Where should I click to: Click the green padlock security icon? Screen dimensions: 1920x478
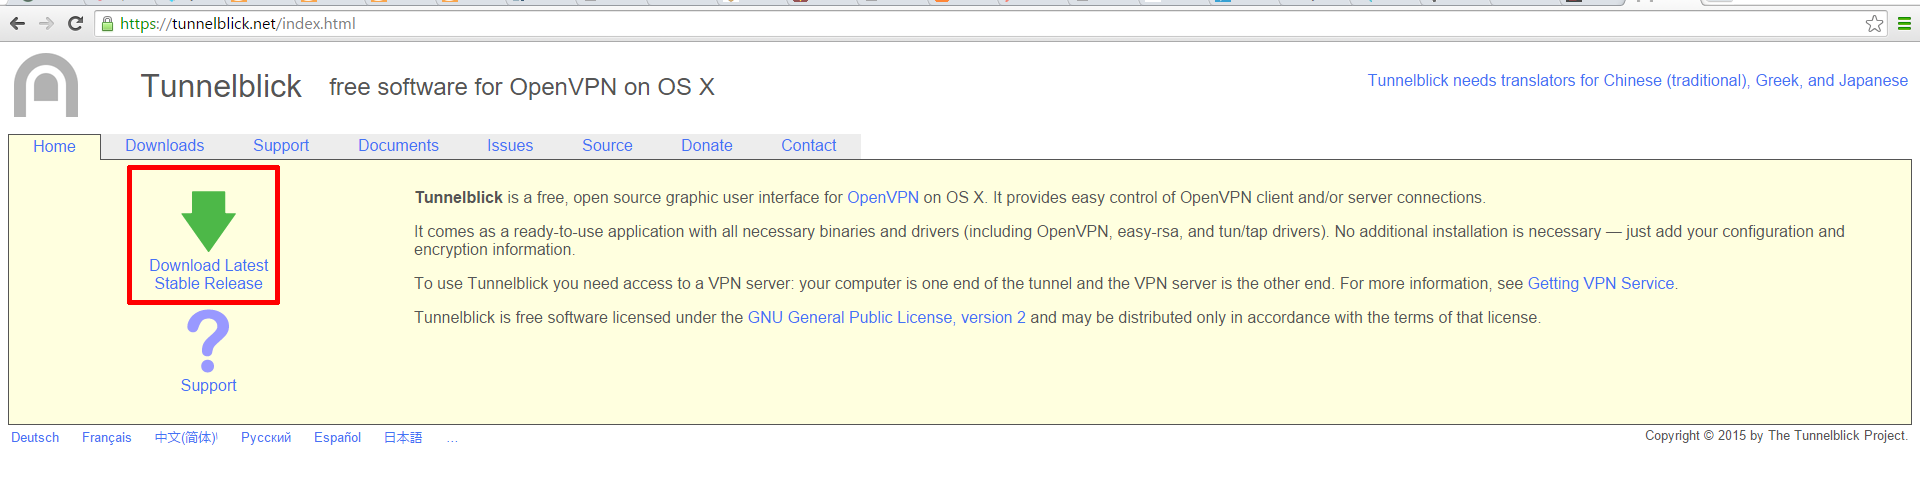pos(107,23)
